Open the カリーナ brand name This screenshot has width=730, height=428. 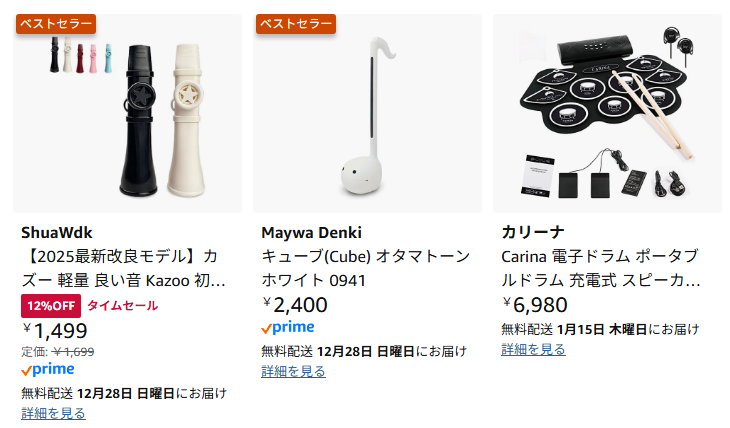click(534, 233)
